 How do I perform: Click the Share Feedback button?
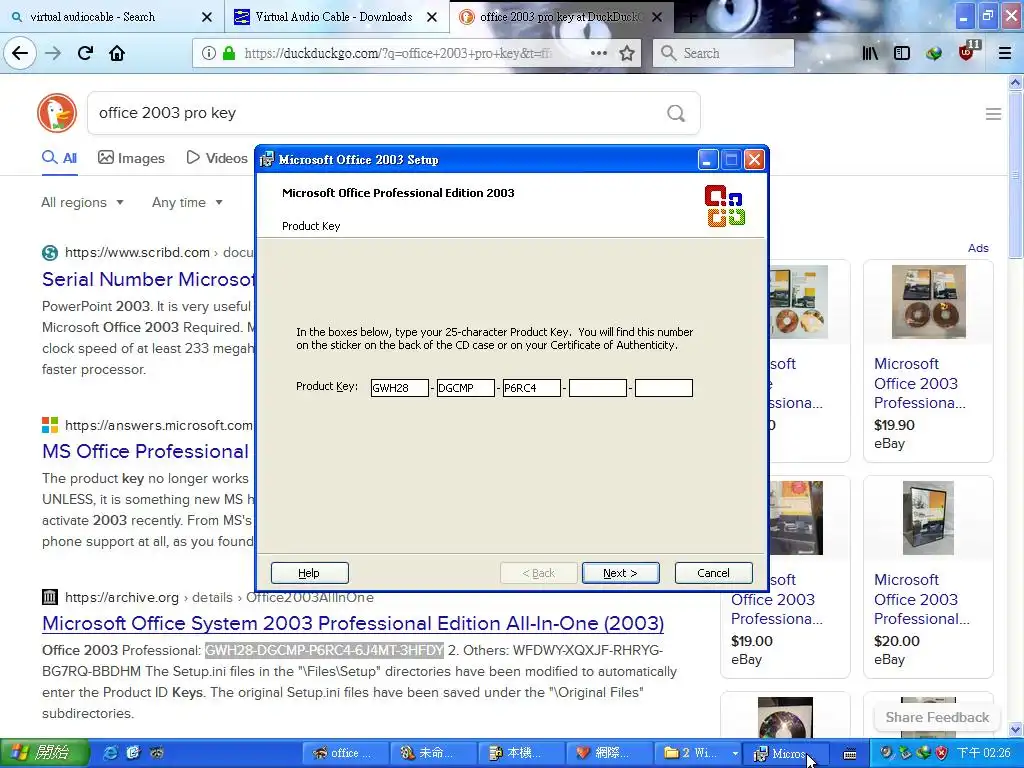[x=937, y=717]
